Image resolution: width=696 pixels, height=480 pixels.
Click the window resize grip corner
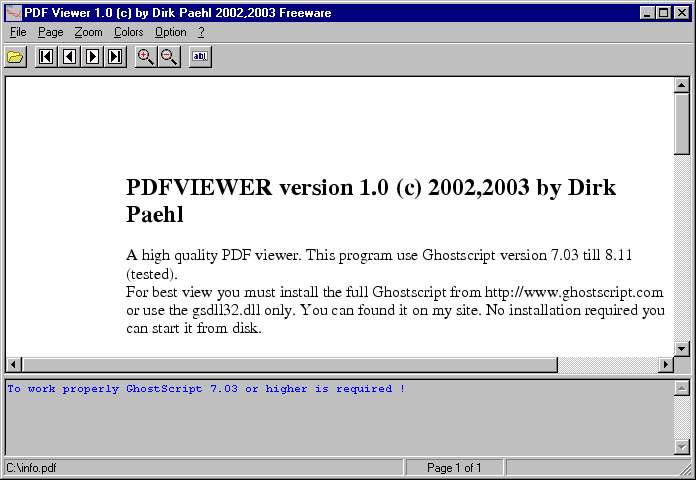687,470
